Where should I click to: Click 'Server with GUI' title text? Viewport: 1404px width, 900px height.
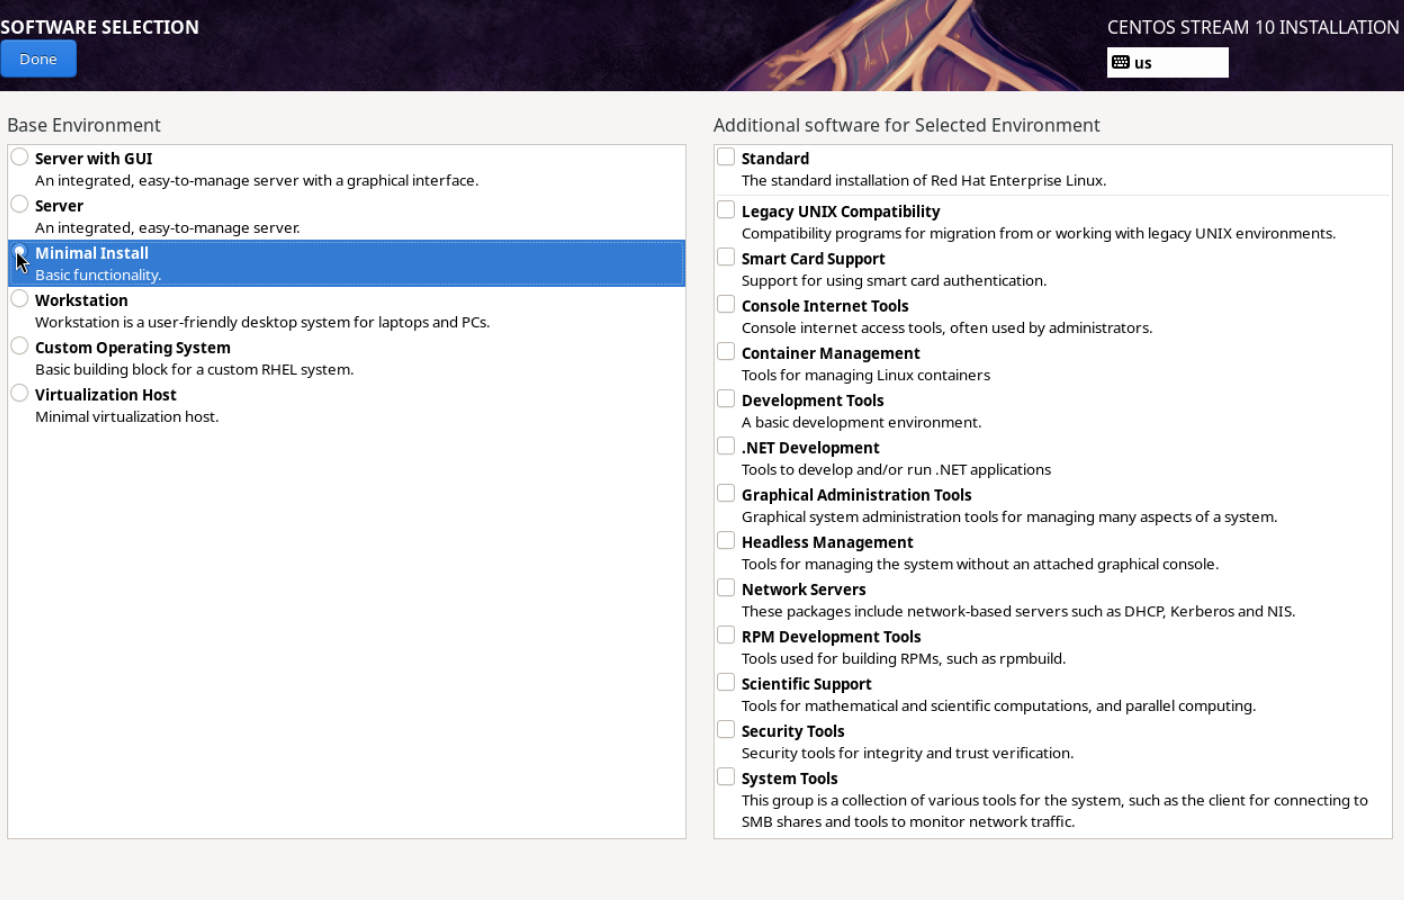point(94,158)
